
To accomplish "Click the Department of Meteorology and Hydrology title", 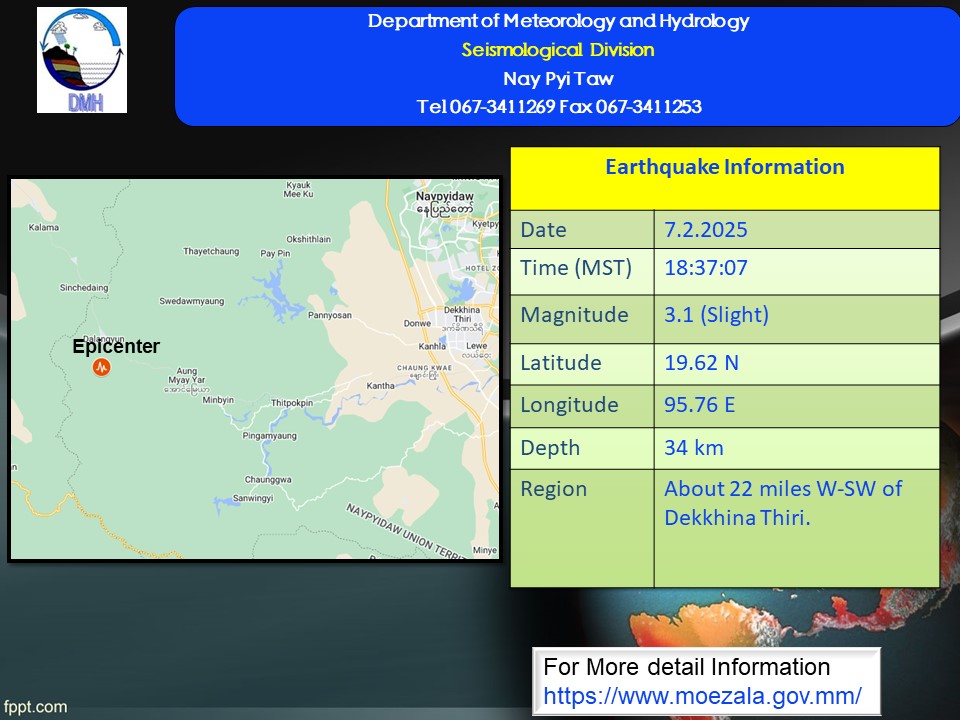I will pyautogui.click(x=558, y=21).
